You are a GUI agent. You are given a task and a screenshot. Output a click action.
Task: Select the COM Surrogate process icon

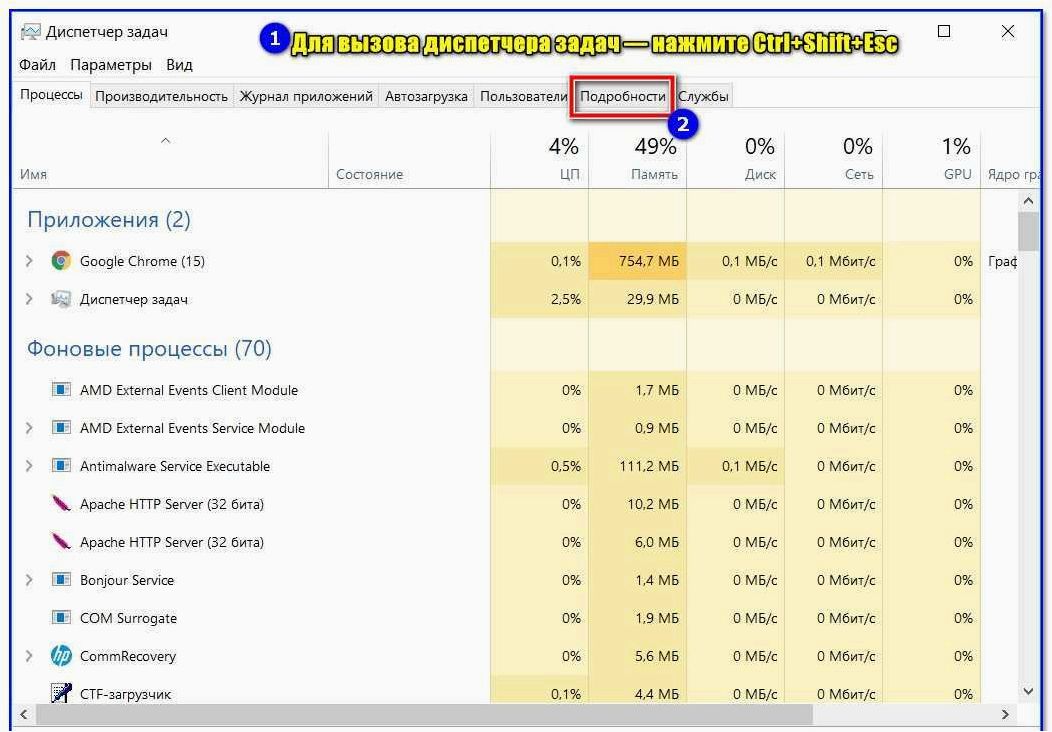pyautogui.click(x=61, y=617)
